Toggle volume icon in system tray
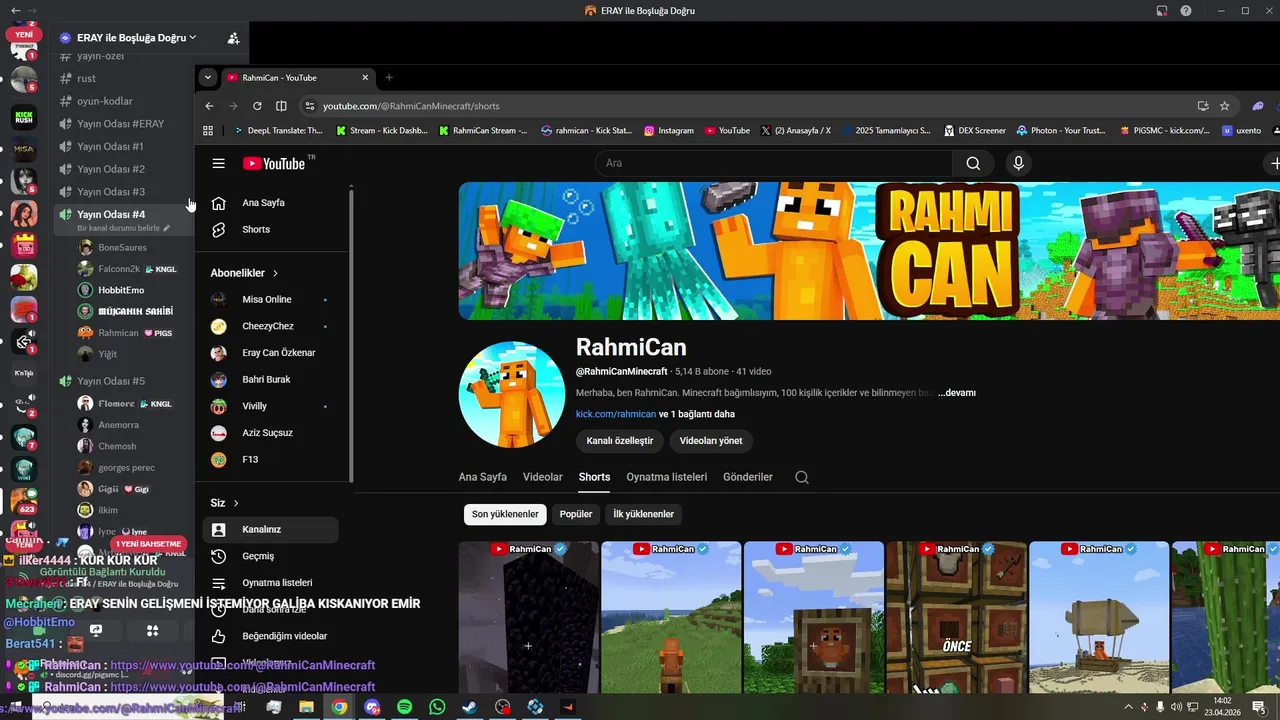 coord(1177,707)
